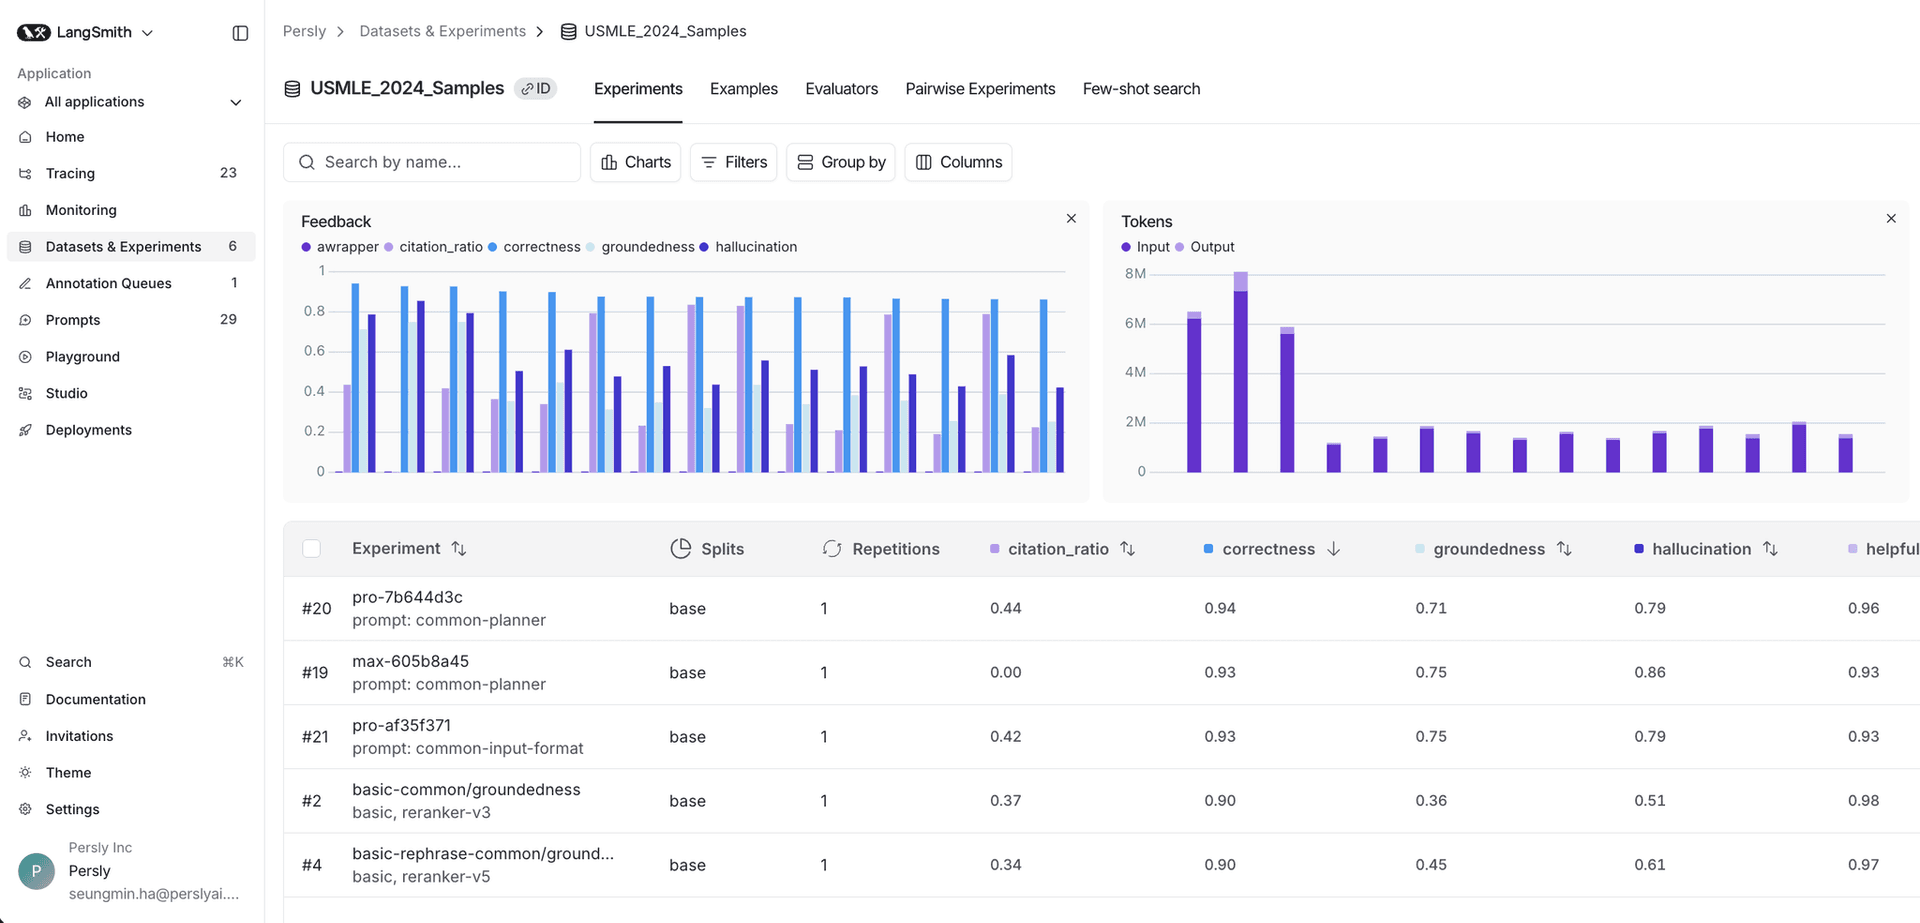Expand the LangSmith workspace dropdown
This screenshot has height=923, width=1920.
147,33
